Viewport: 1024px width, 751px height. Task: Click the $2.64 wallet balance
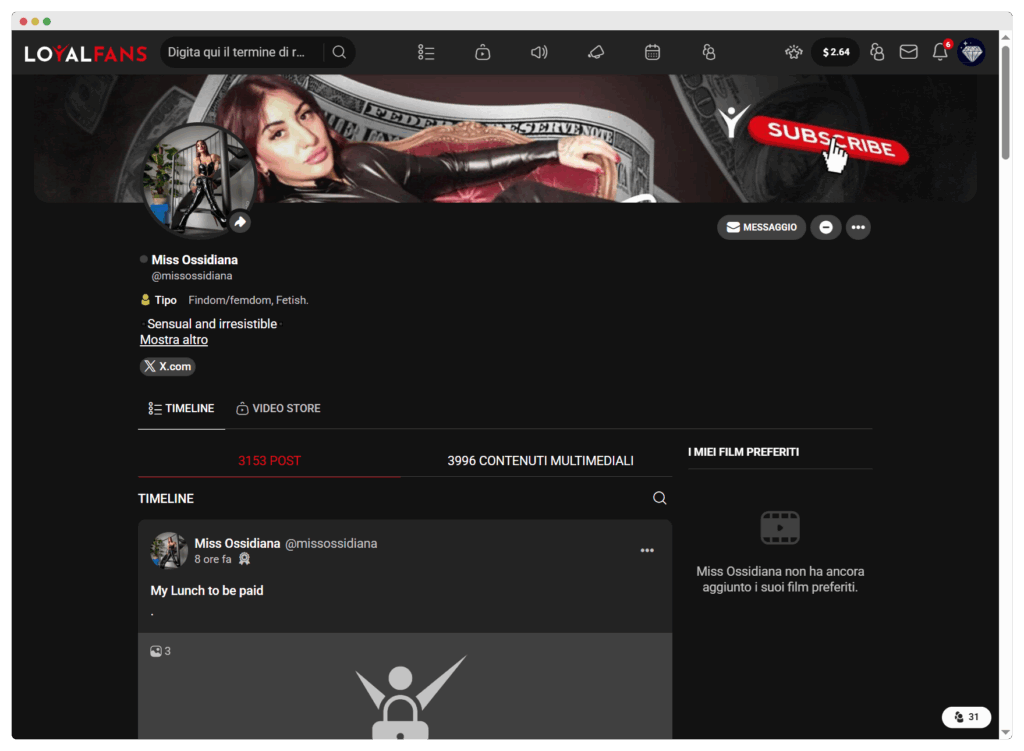click(x=835, y=52)
